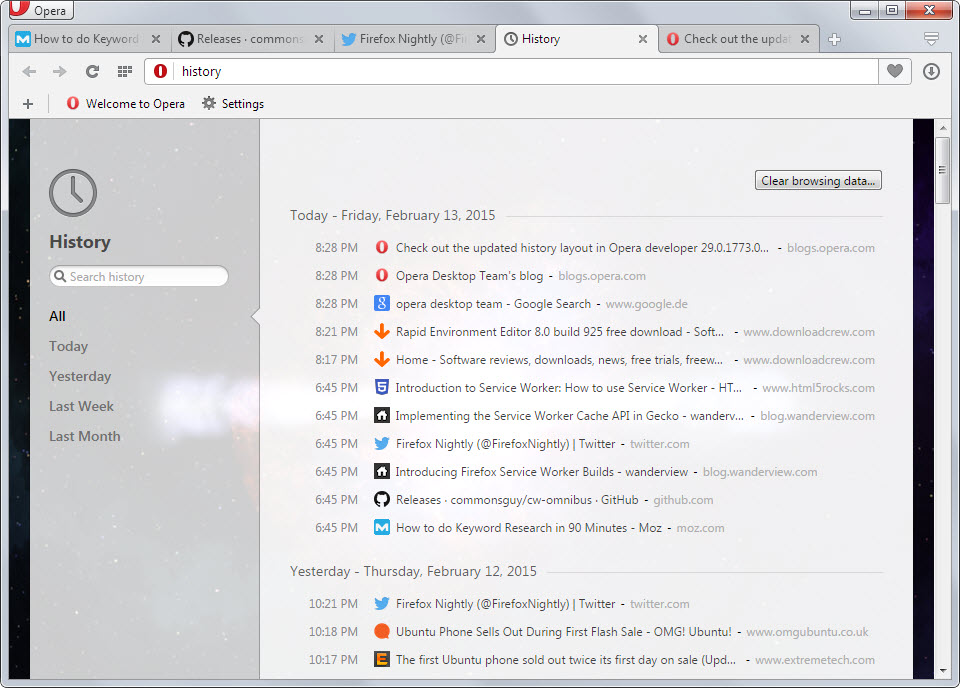Screen dimensions: 960x688
Task: Open How to do Keyword Research entry
Action: pos(529,528)
